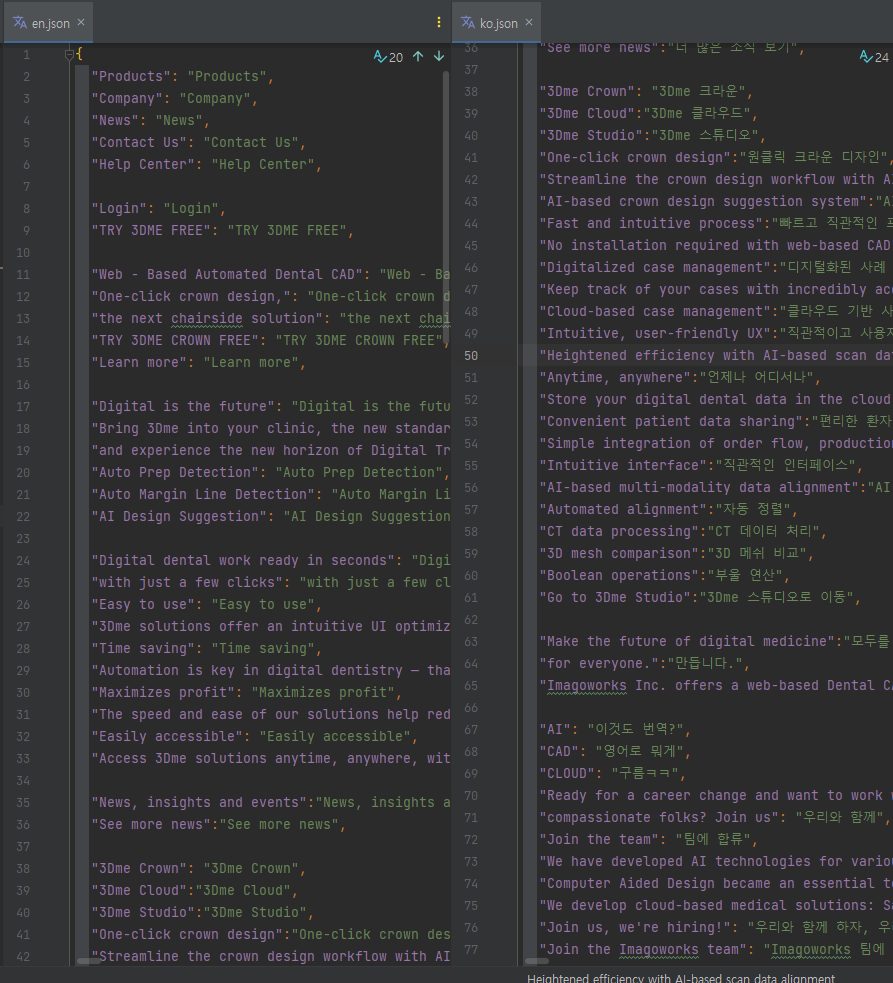Click line number 1 in en.json gutter
The image size is (893, 983).
pyautogui.click(x=26, y=55)
